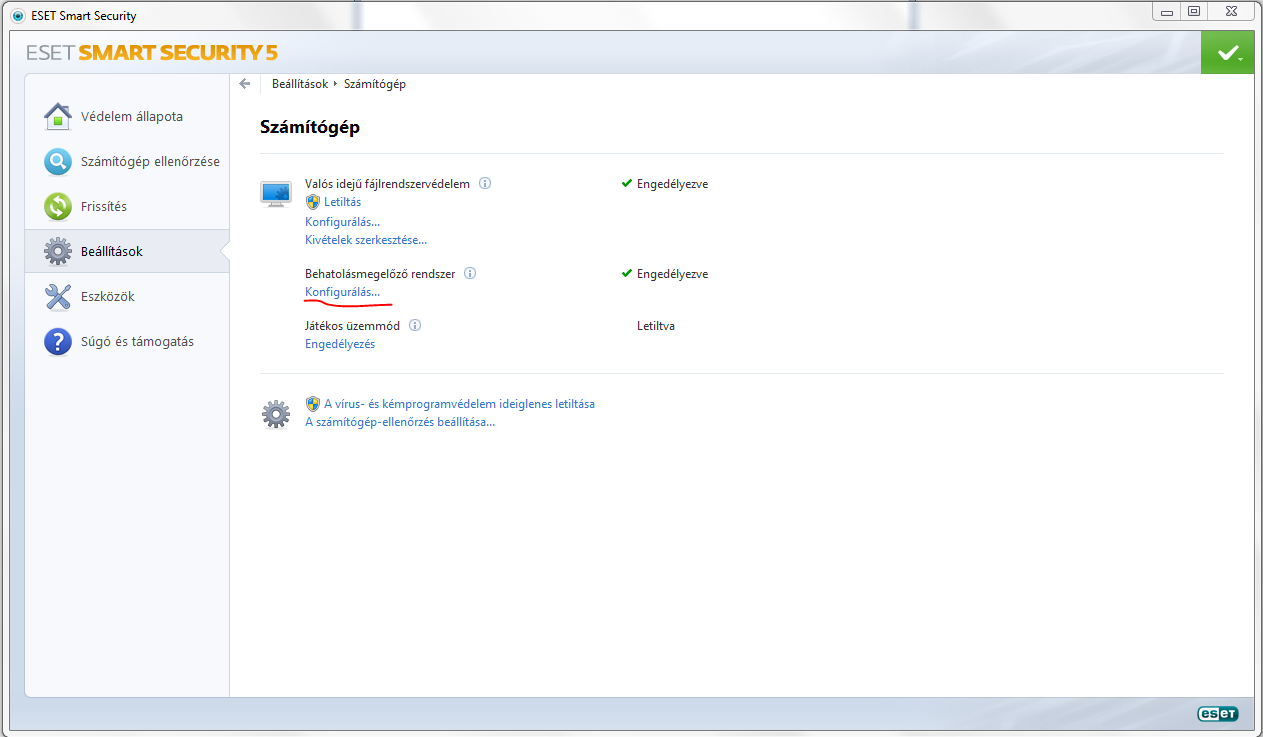
Task: Open Eszközök in the sidebar
Action: pyautogui.click(x=127, y=296)
